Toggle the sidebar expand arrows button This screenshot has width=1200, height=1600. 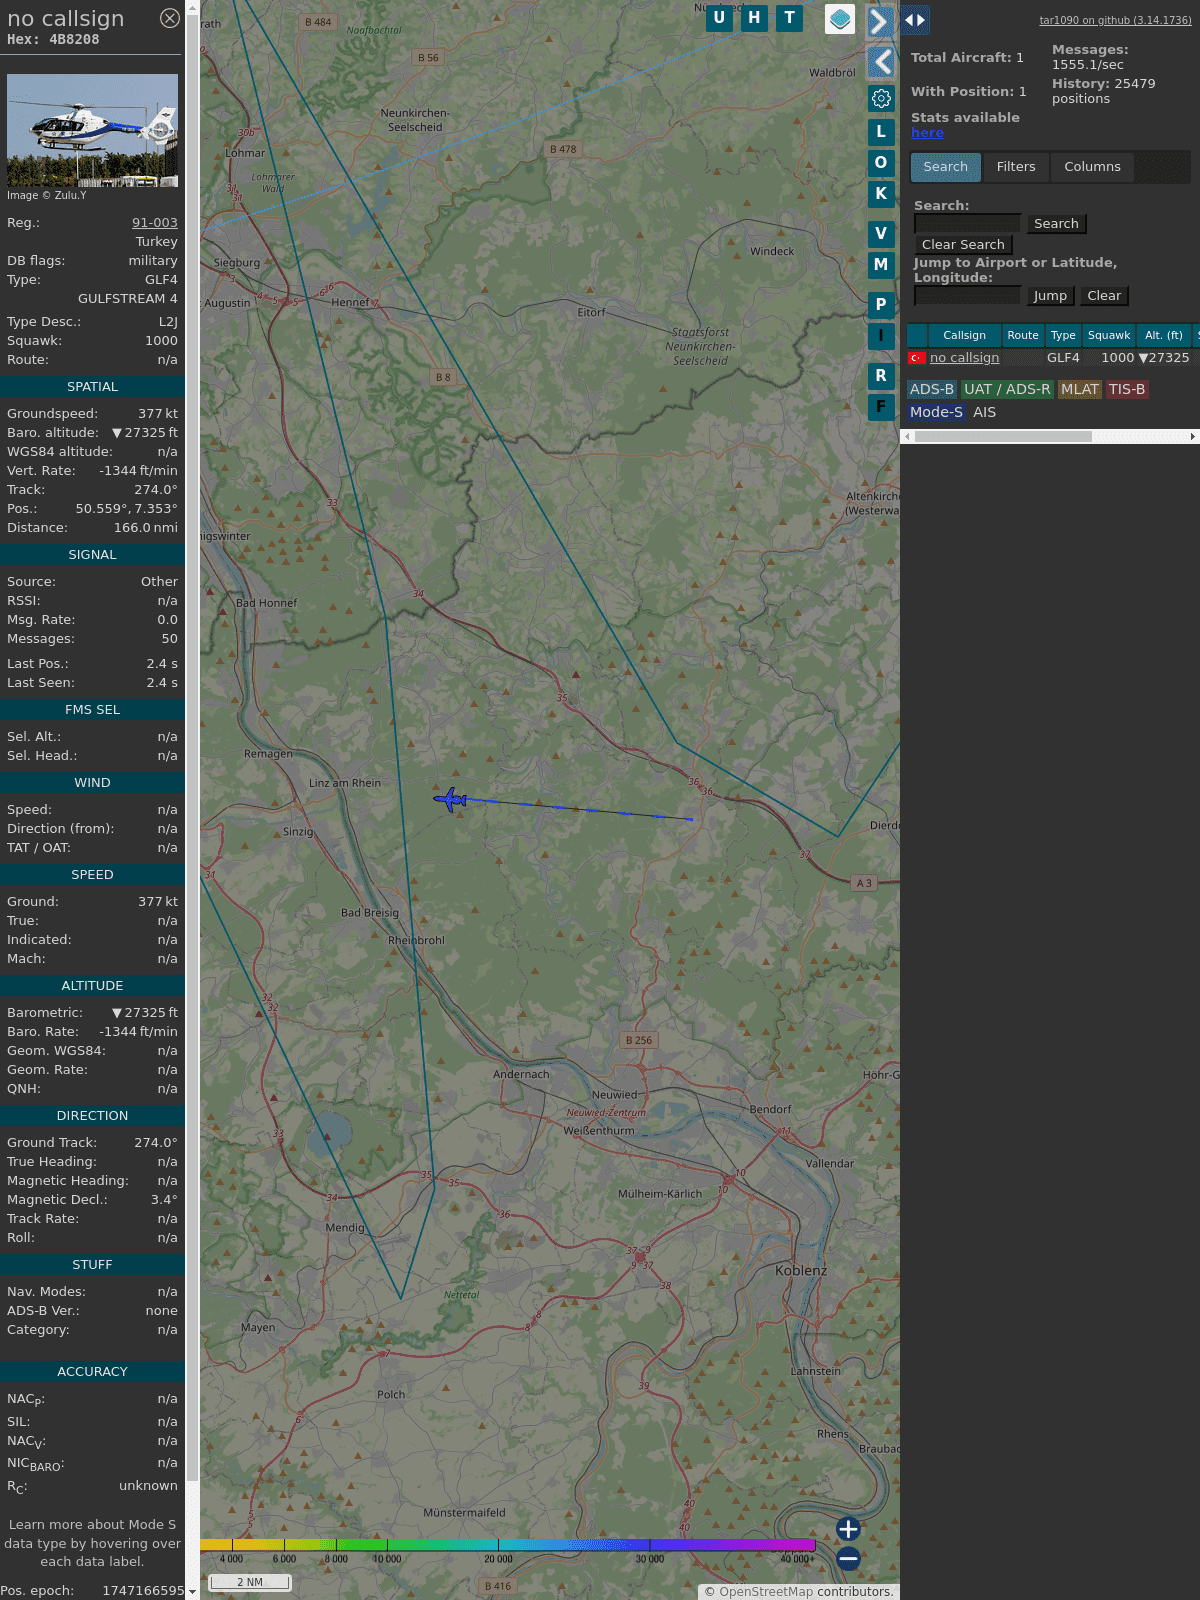point(914,20)
